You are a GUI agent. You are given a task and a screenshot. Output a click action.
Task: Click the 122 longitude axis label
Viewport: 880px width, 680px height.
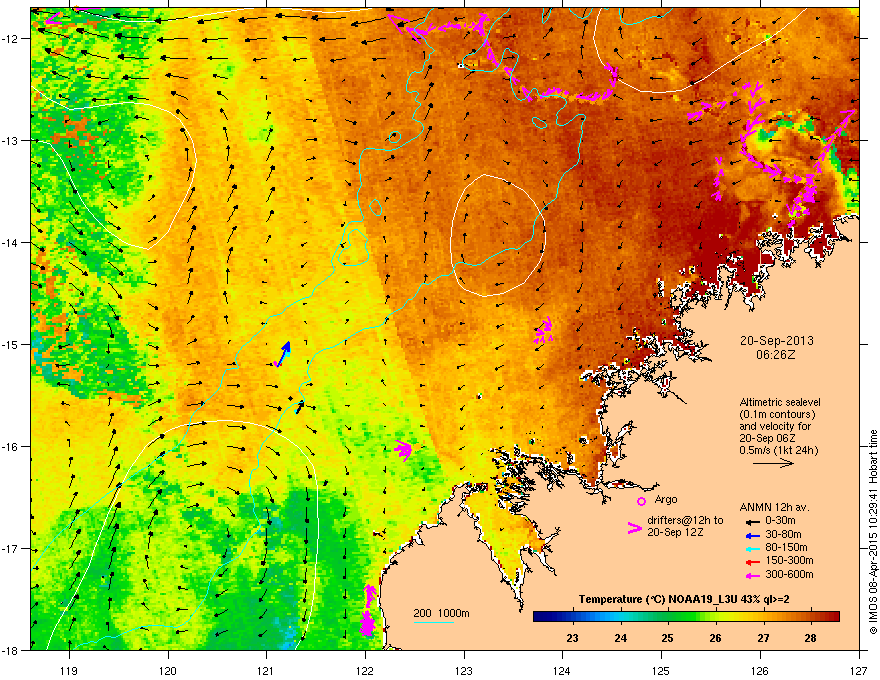click(365, 670)
